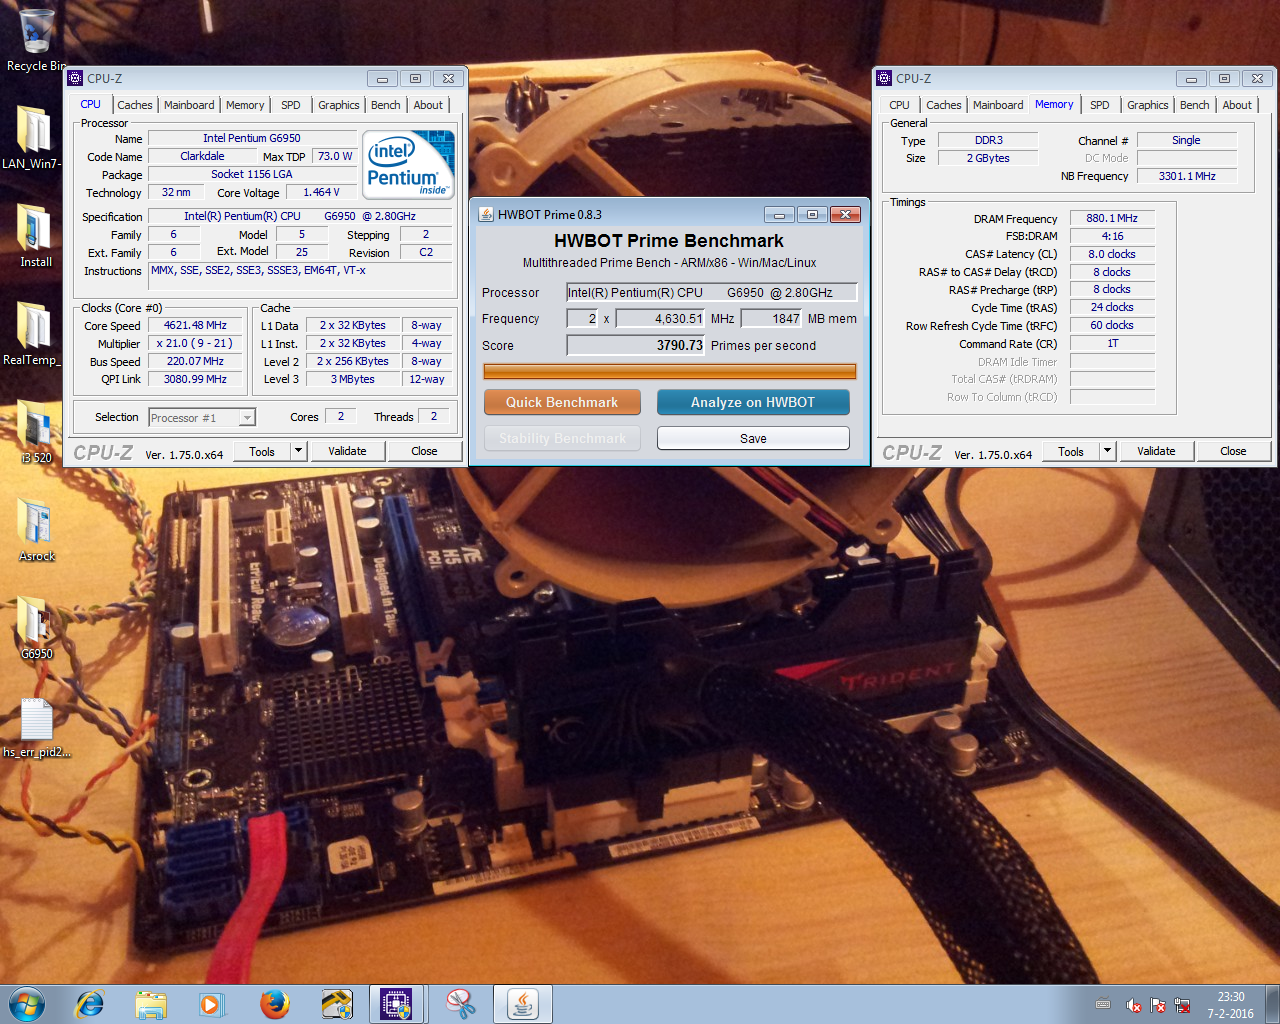Open Graphics tab in left CPU-Z
The width and height of the screenshot is (1280, 1024).
(x=339, y=105)
